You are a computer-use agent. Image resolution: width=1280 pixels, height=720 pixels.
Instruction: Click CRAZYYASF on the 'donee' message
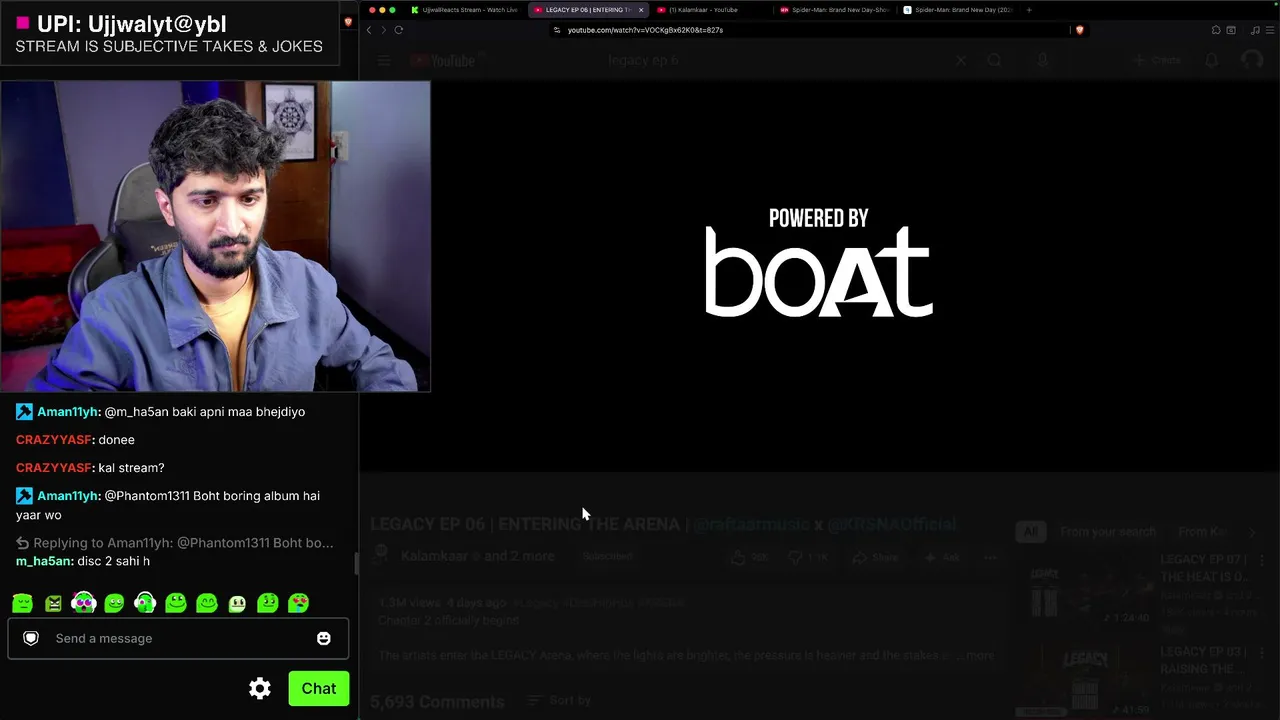[54, 440]
